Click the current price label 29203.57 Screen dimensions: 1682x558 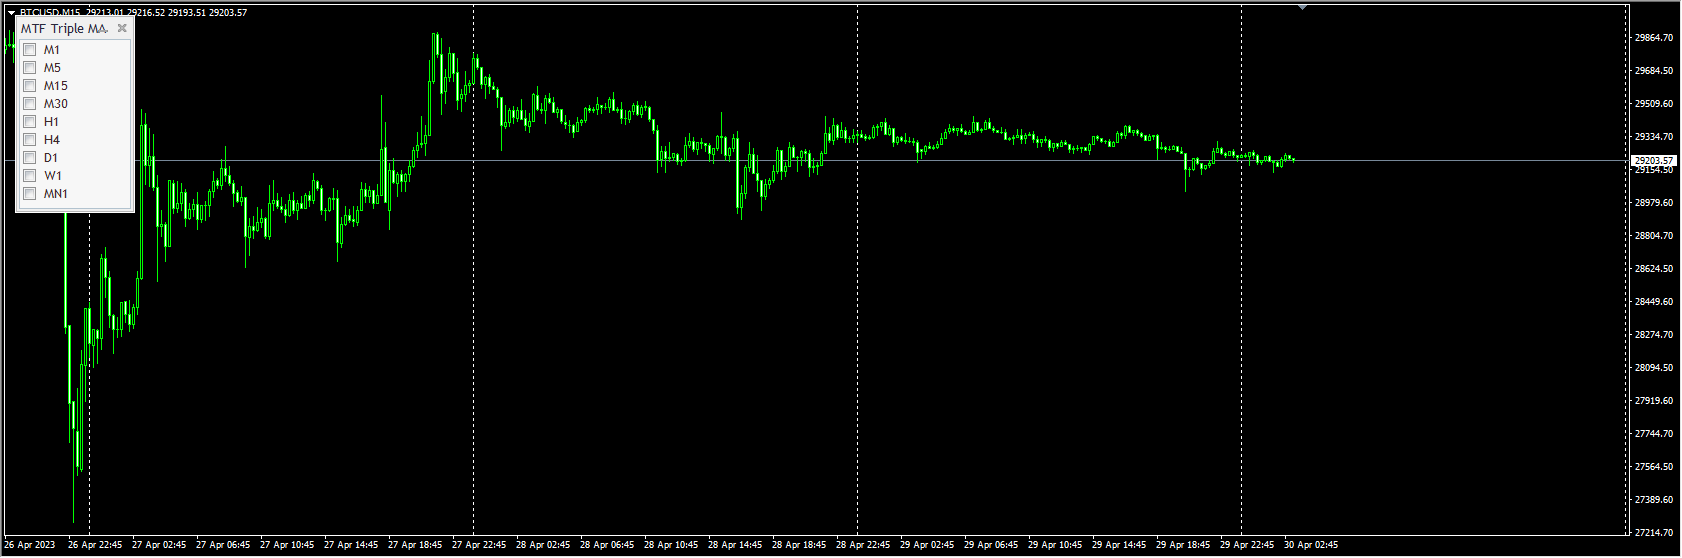coord(1654,160)
